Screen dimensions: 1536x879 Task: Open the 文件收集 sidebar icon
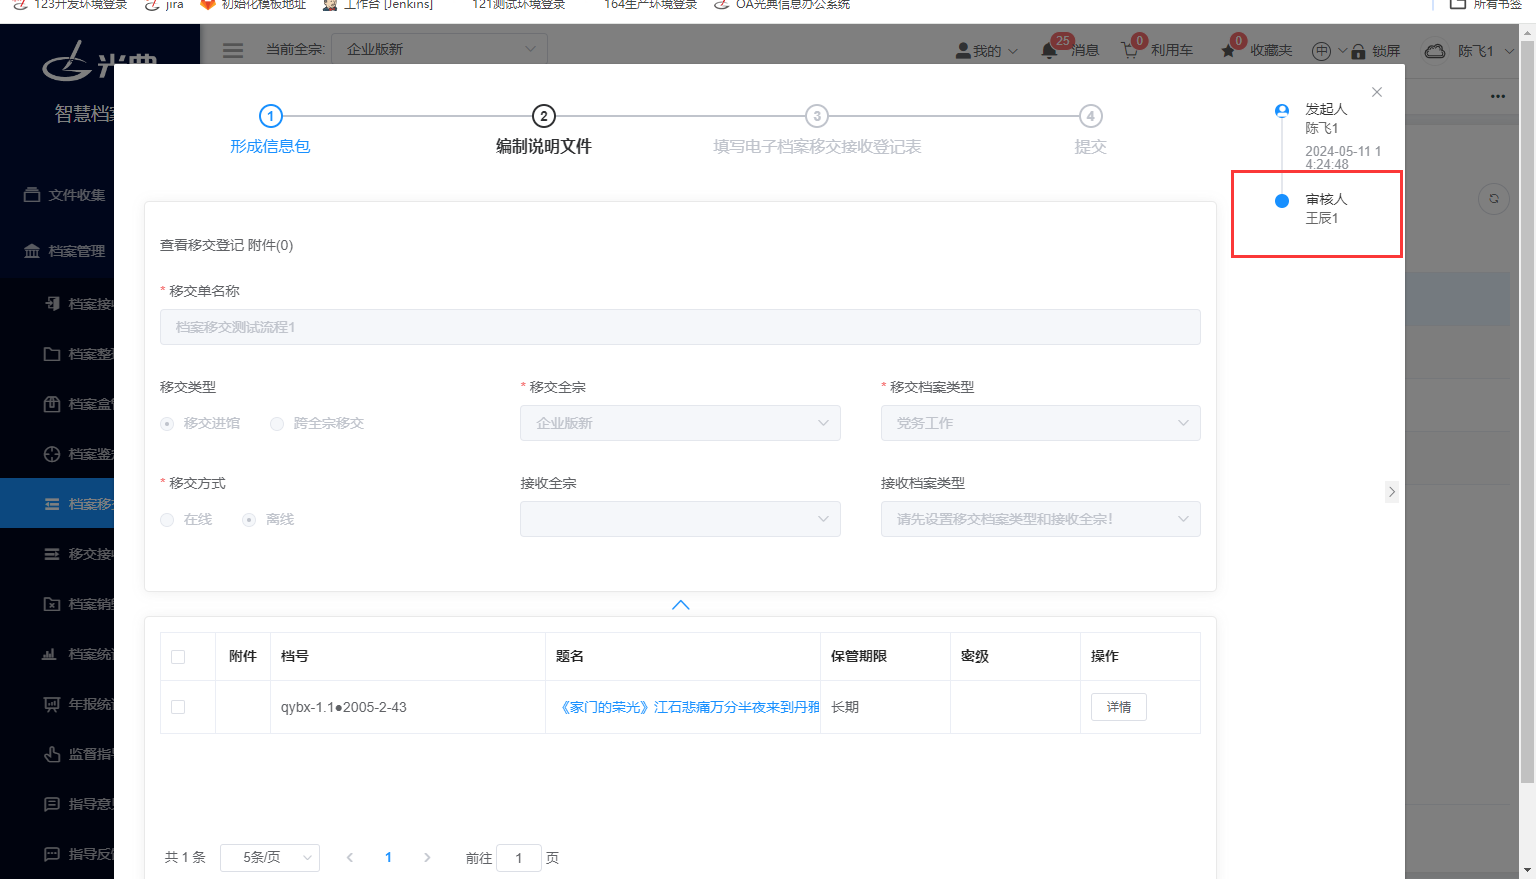pos(32,195)
